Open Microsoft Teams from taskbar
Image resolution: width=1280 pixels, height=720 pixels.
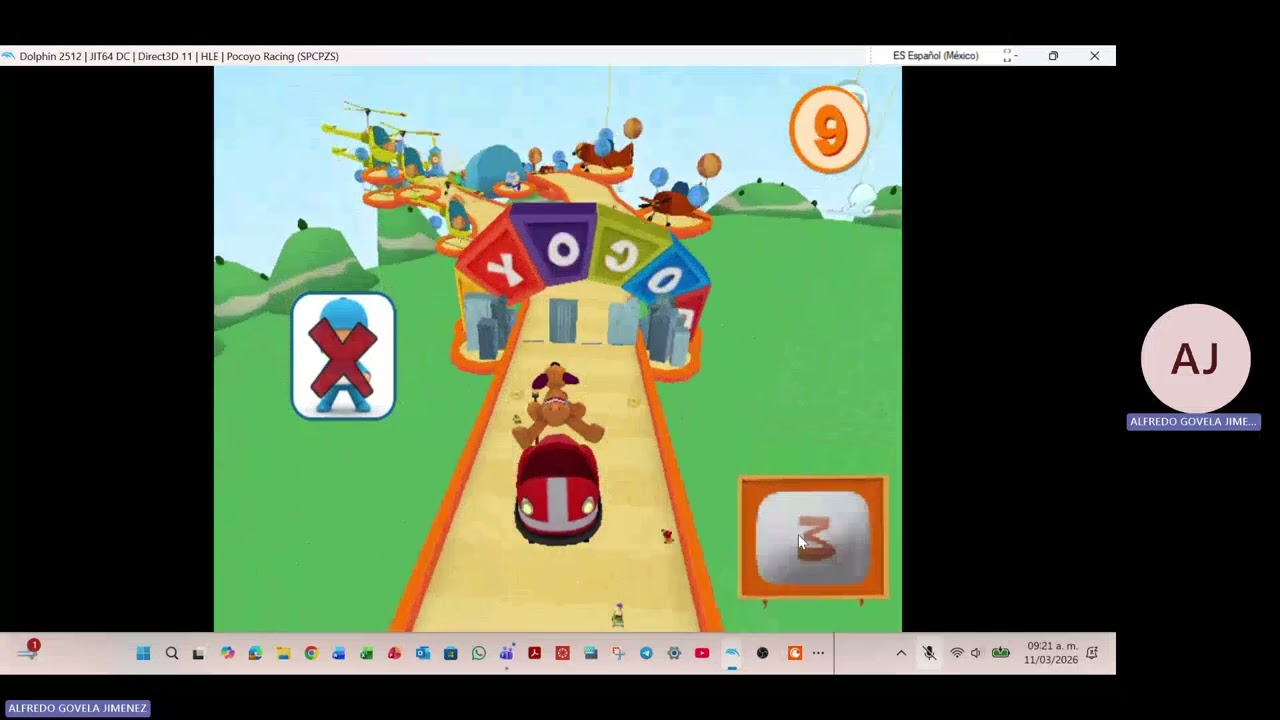(x=507, y=653)
